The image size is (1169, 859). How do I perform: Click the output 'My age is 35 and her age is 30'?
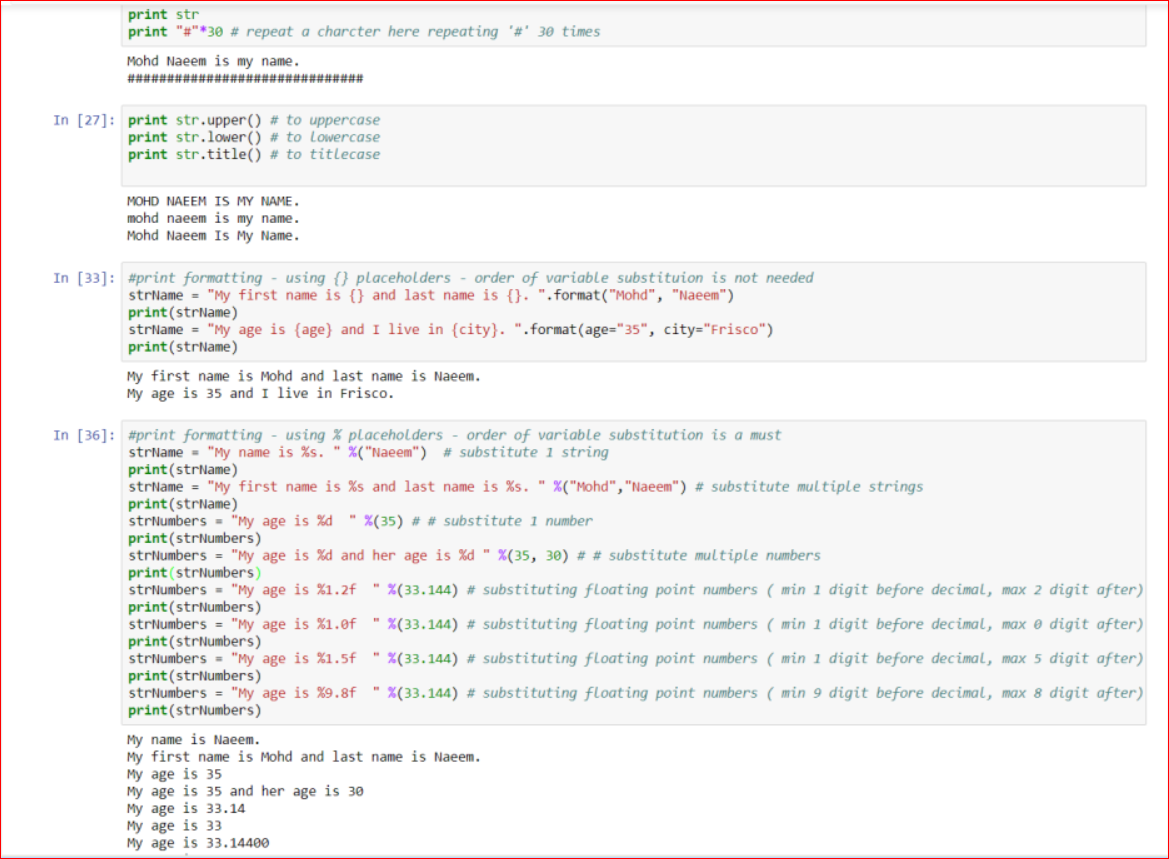(x=245, y=791)
